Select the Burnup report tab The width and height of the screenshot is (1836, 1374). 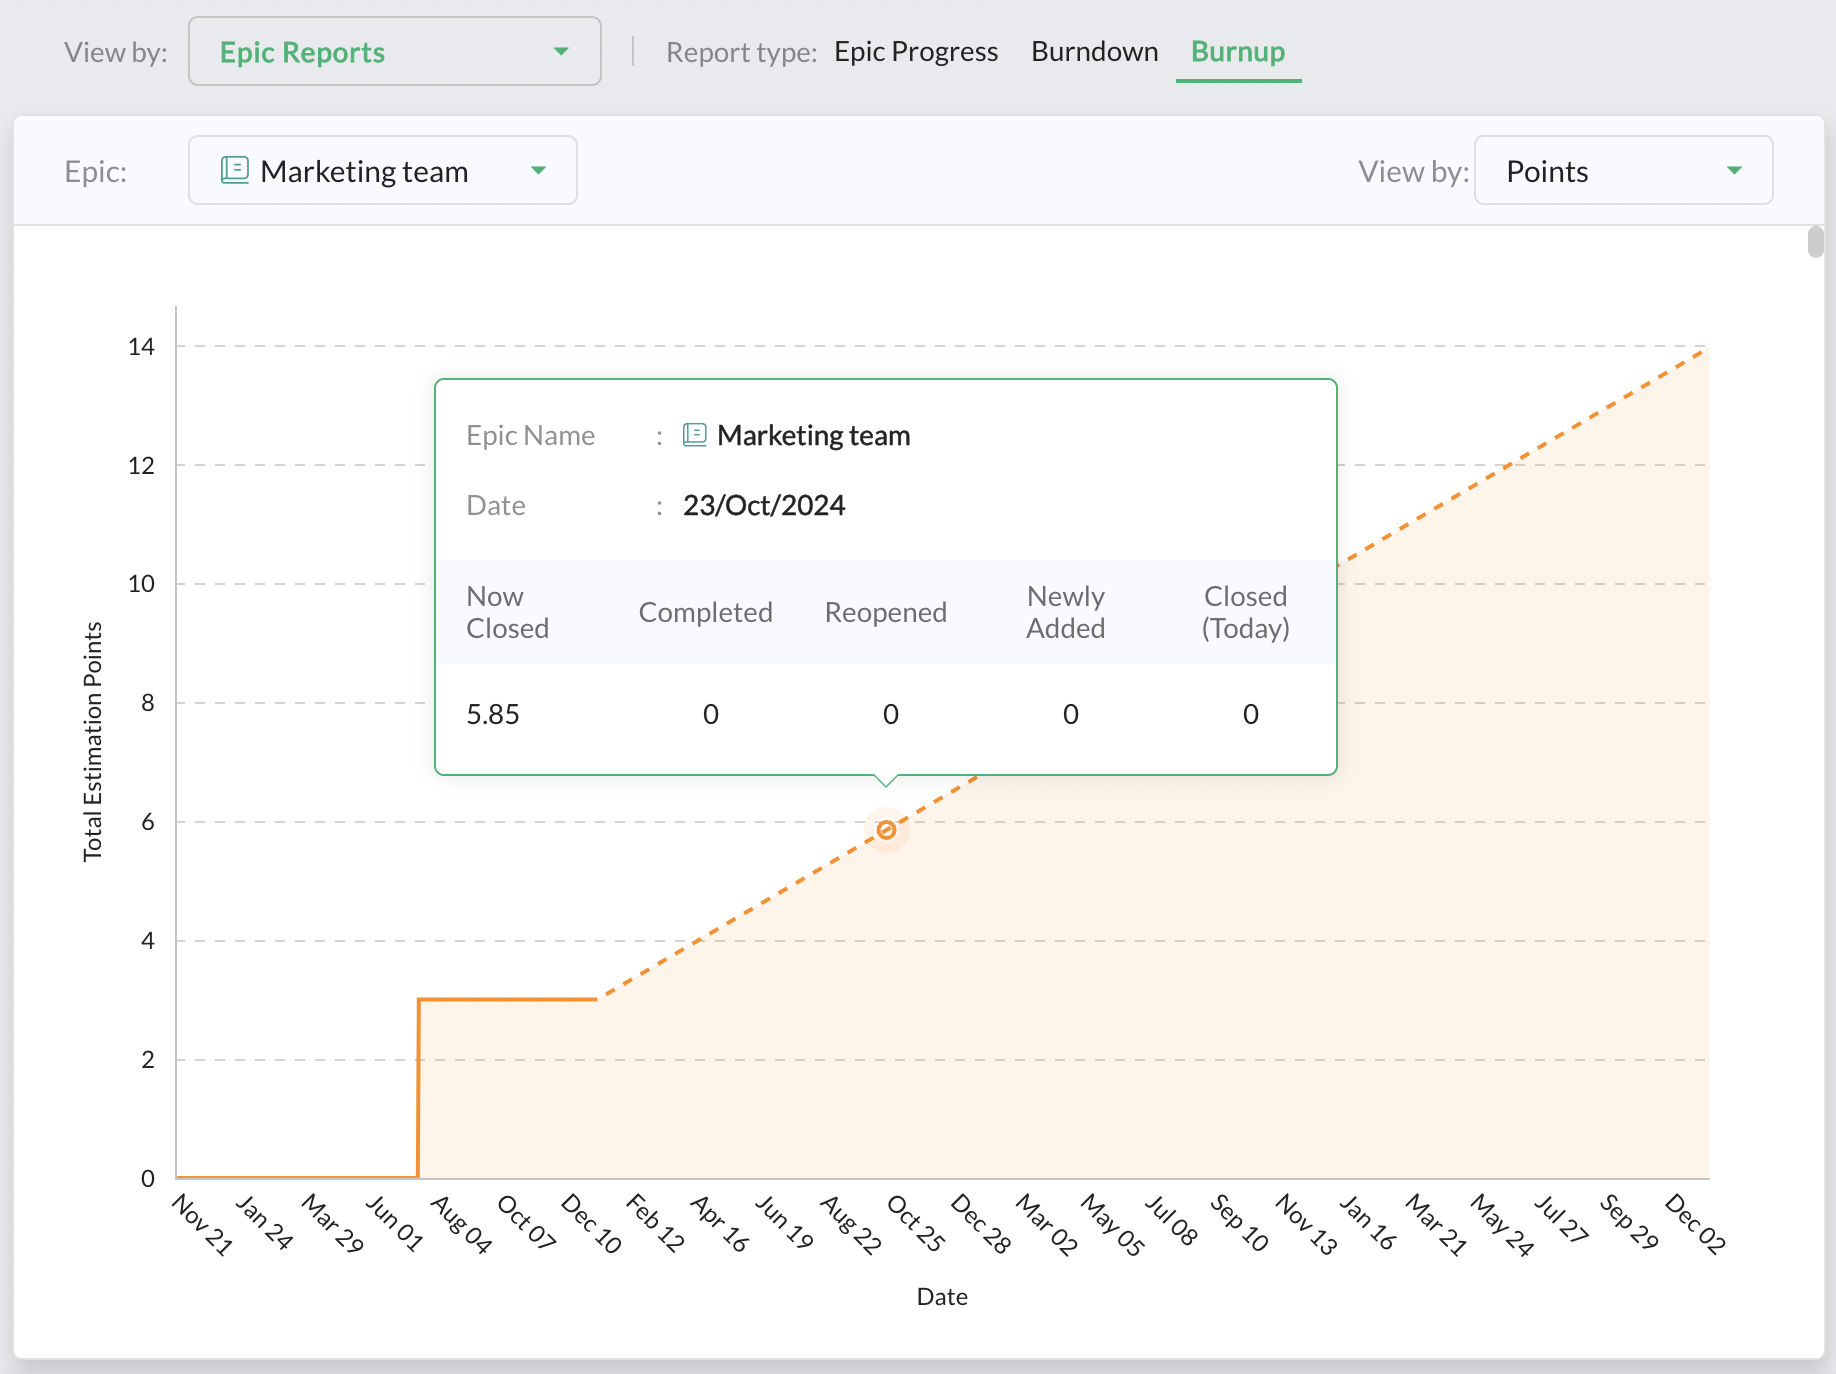point(1237,52)
